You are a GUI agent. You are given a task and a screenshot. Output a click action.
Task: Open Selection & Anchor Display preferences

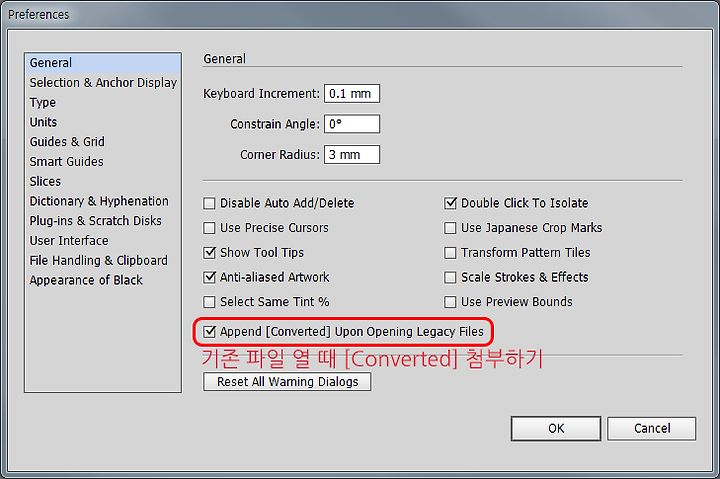pos(103,83)
